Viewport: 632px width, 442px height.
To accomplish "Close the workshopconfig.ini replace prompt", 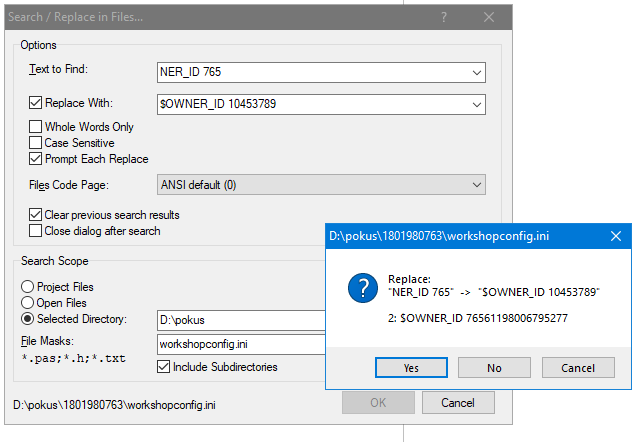I will (x=615, y=236).
